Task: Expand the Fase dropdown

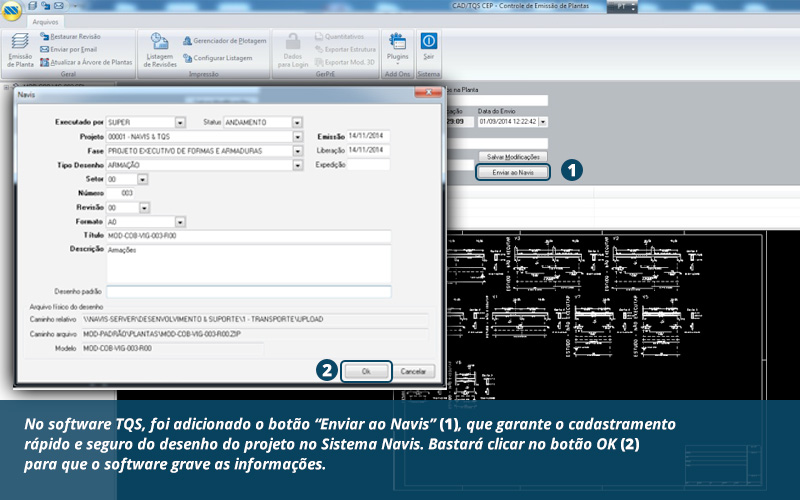Action: (297, 151)
